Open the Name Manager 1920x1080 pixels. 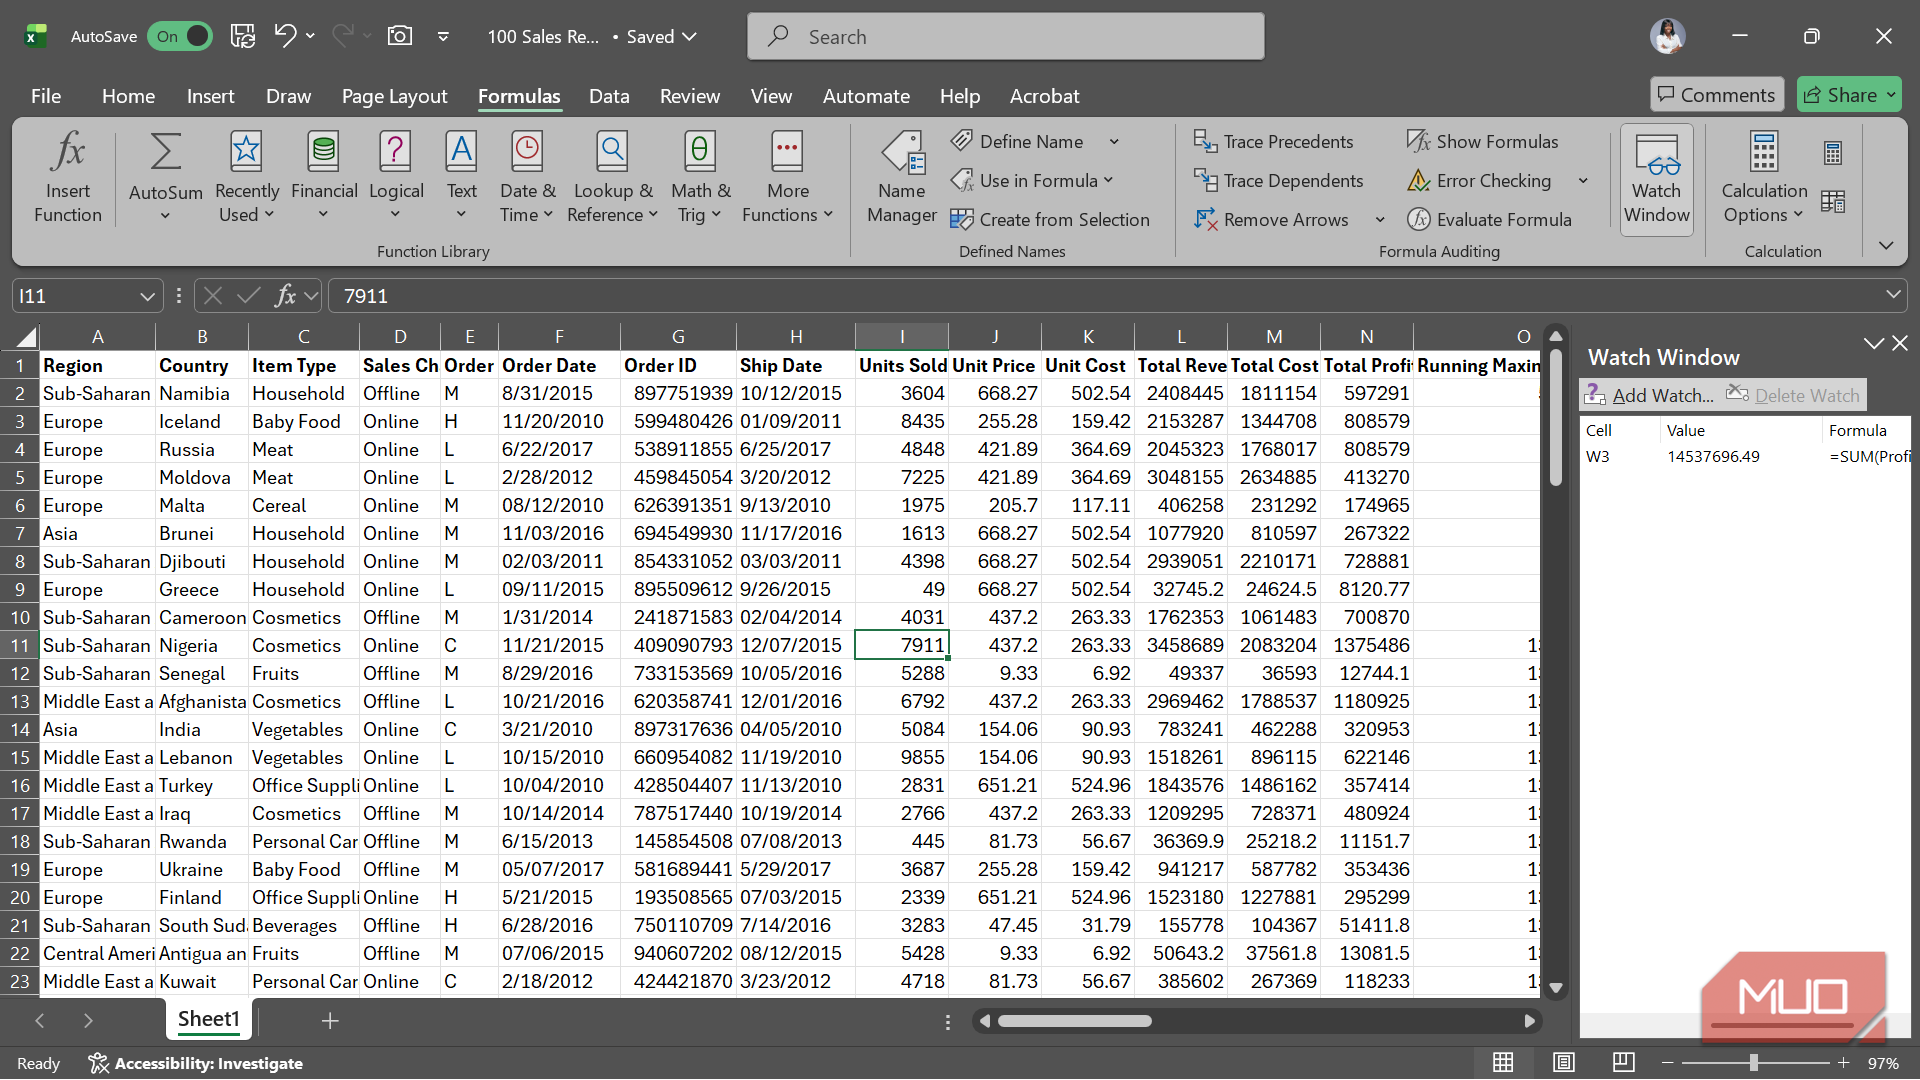(x=902, y=178)
